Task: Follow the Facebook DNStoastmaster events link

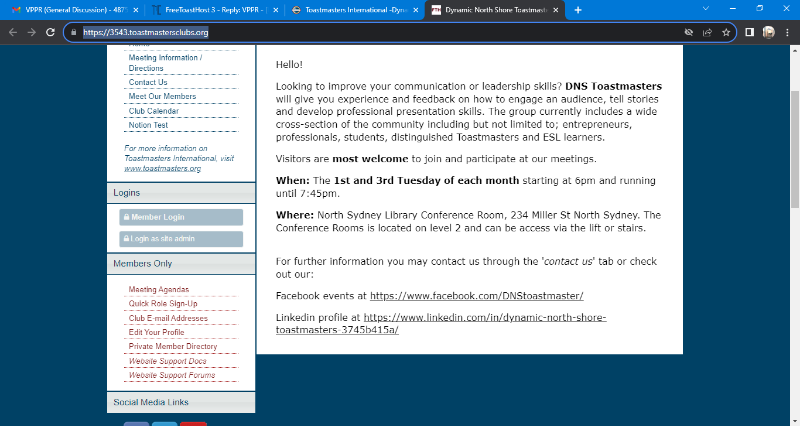Action: pyautogui.click(x=476, y=296)
